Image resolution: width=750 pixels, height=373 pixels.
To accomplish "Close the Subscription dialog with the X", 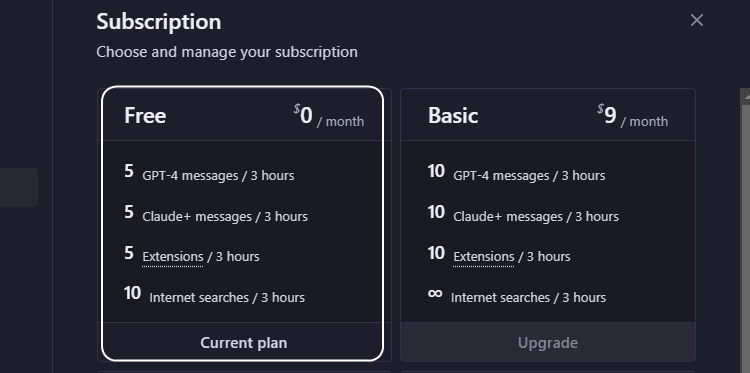I will [696, 20].
